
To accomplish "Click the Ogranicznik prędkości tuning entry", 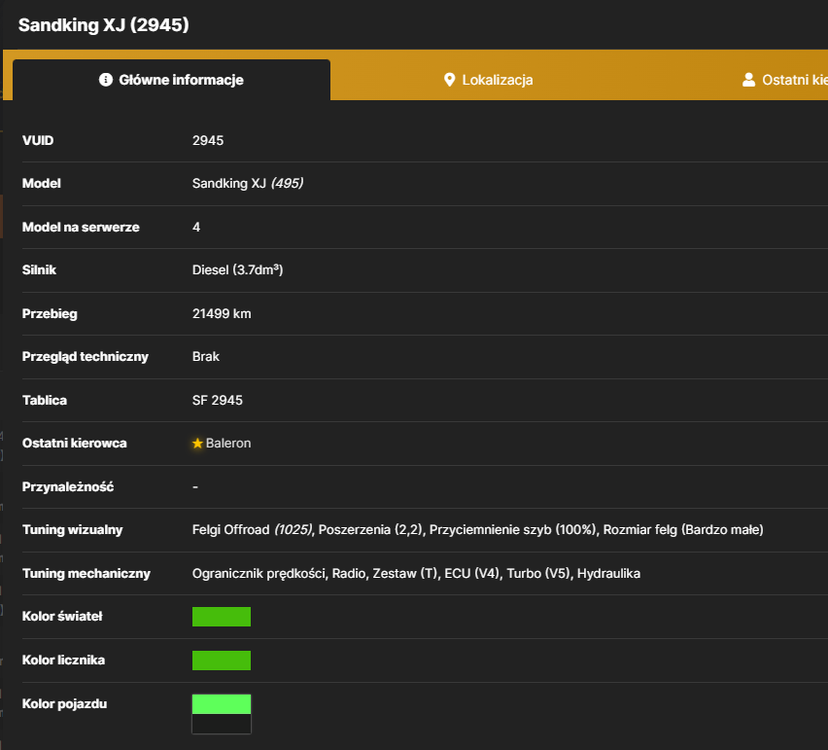I will coord(259,574).
